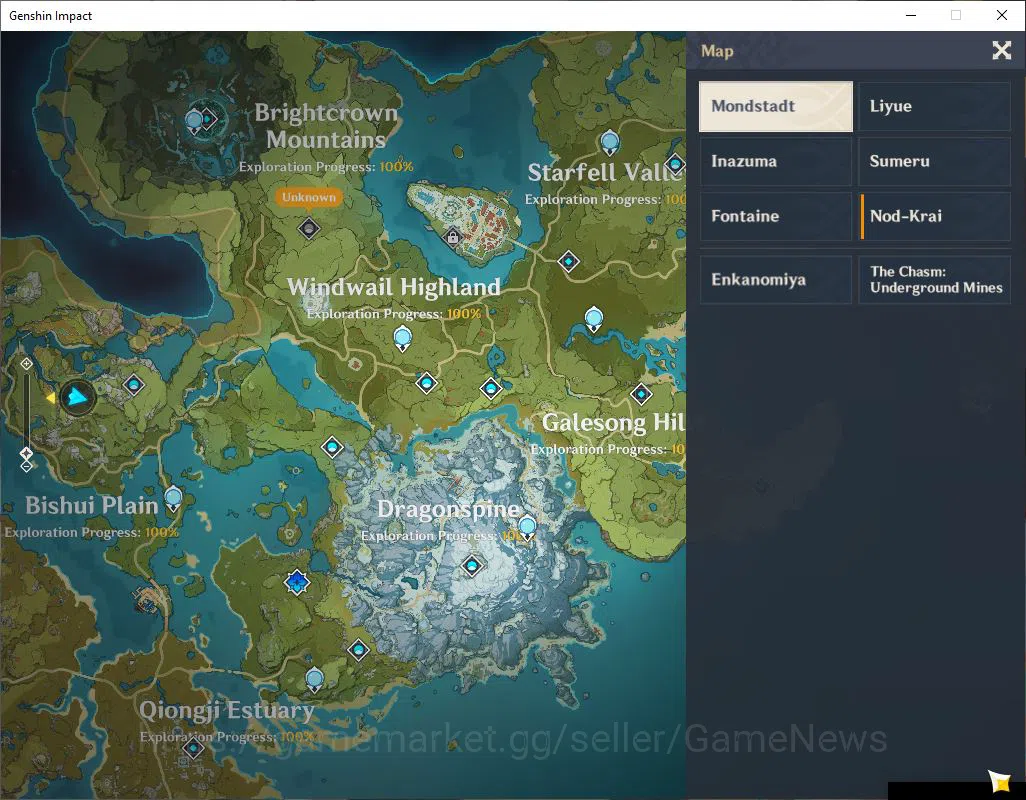Click the teleport waypoint below Dragonspine label
1026x800 pixels.
[x=472, y=566]
